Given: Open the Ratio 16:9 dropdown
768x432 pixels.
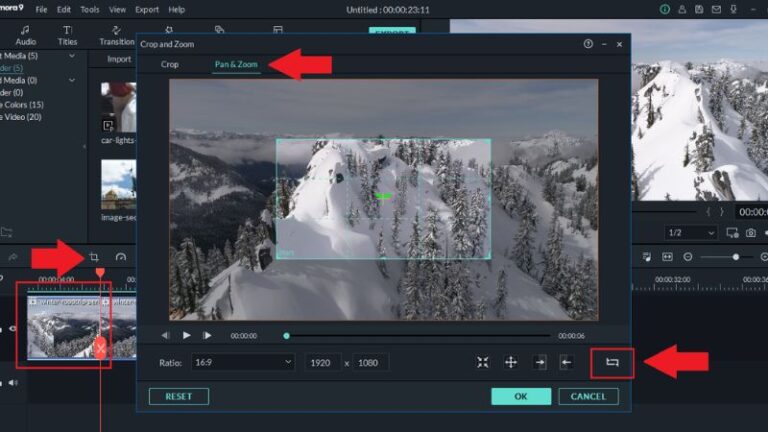Looking at the screenshot, I should coord(242,362).
